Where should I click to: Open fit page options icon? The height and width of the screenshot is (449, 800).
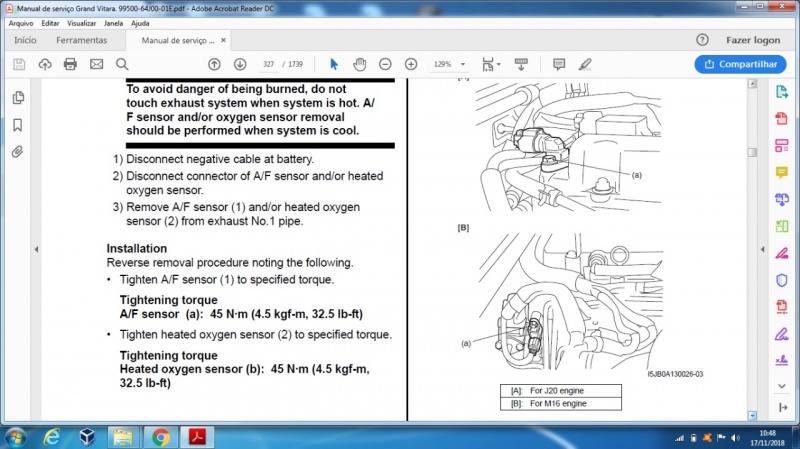(x=491, y=64)
